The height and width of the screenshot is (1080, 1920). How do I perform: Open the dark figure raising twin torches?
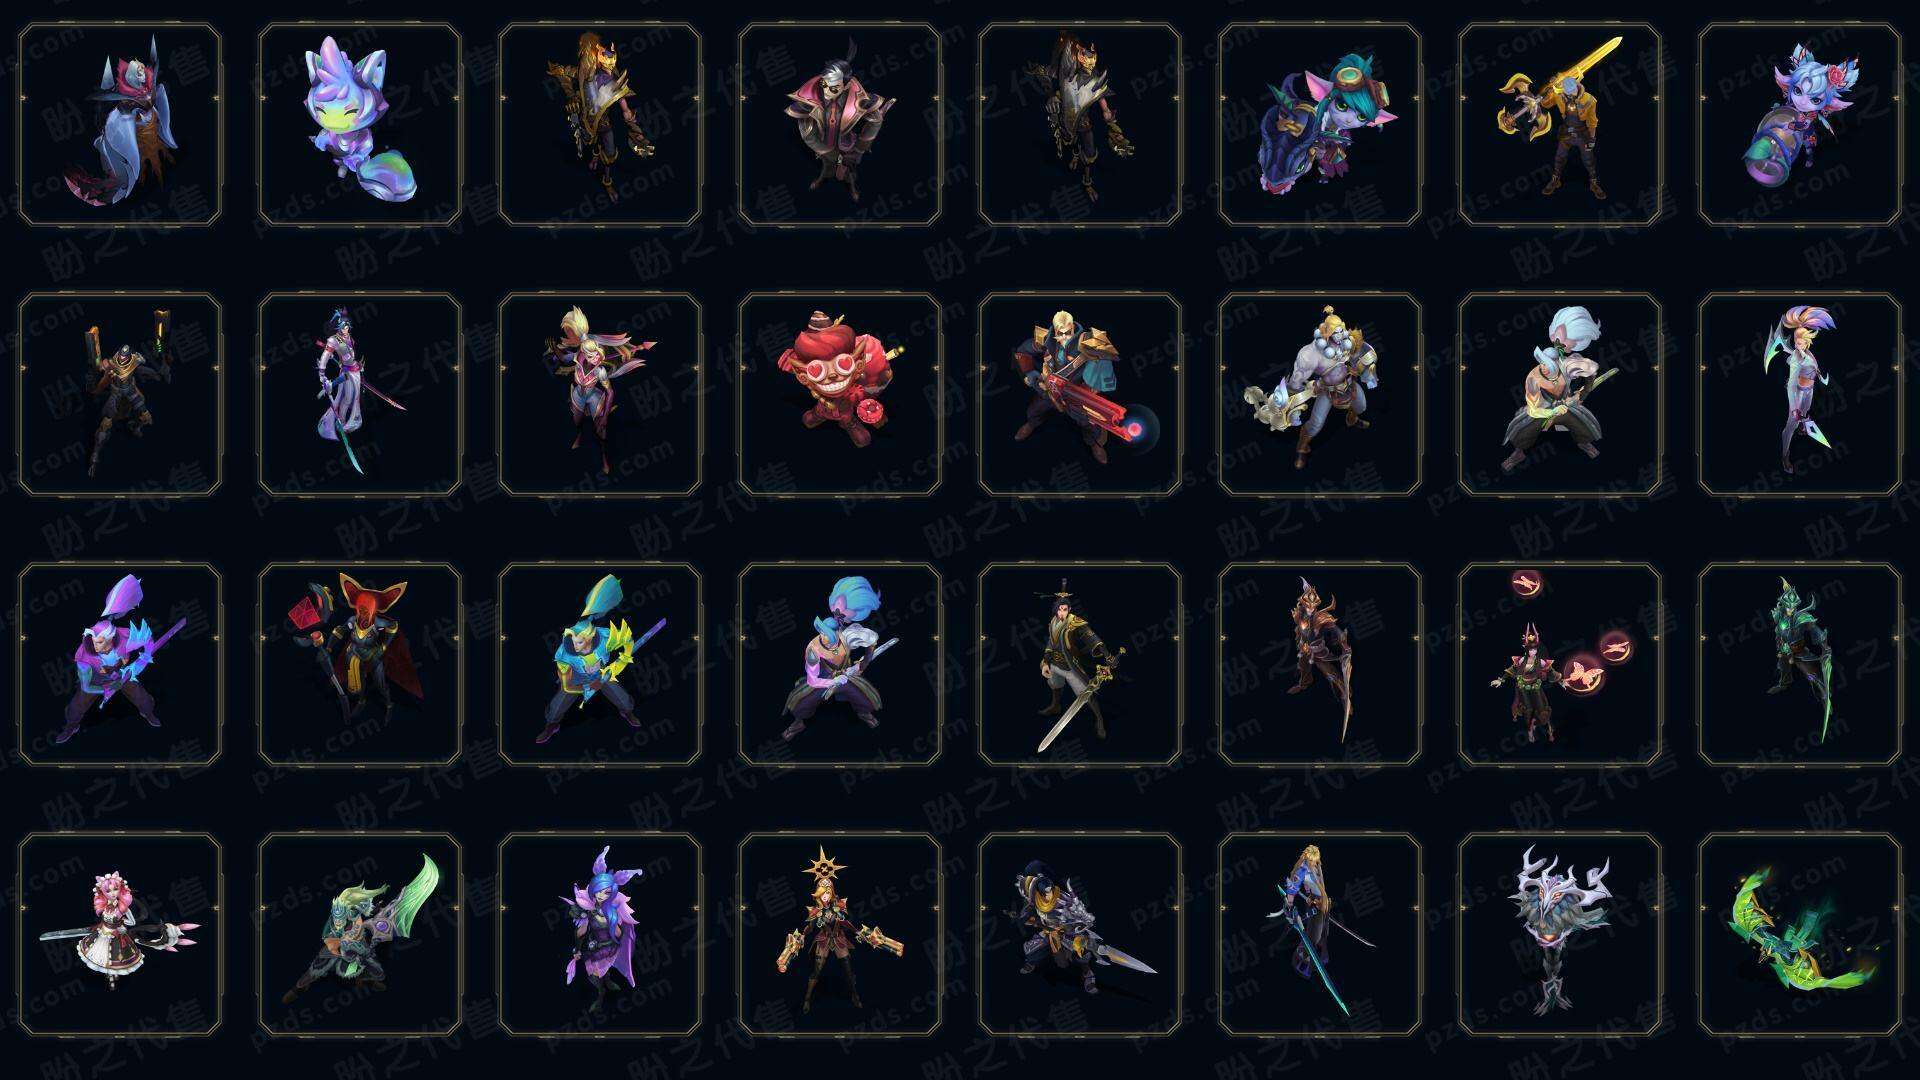click(120, 394)
